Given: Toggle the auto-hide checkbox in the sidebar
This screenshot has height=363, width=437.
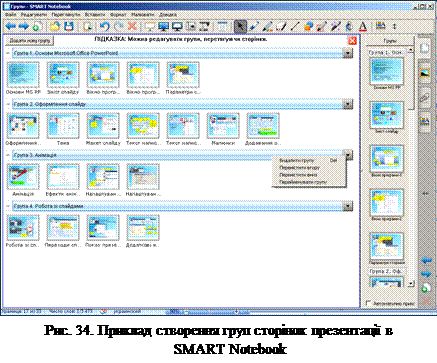Looking at the screenshot, I should (368, 303).
